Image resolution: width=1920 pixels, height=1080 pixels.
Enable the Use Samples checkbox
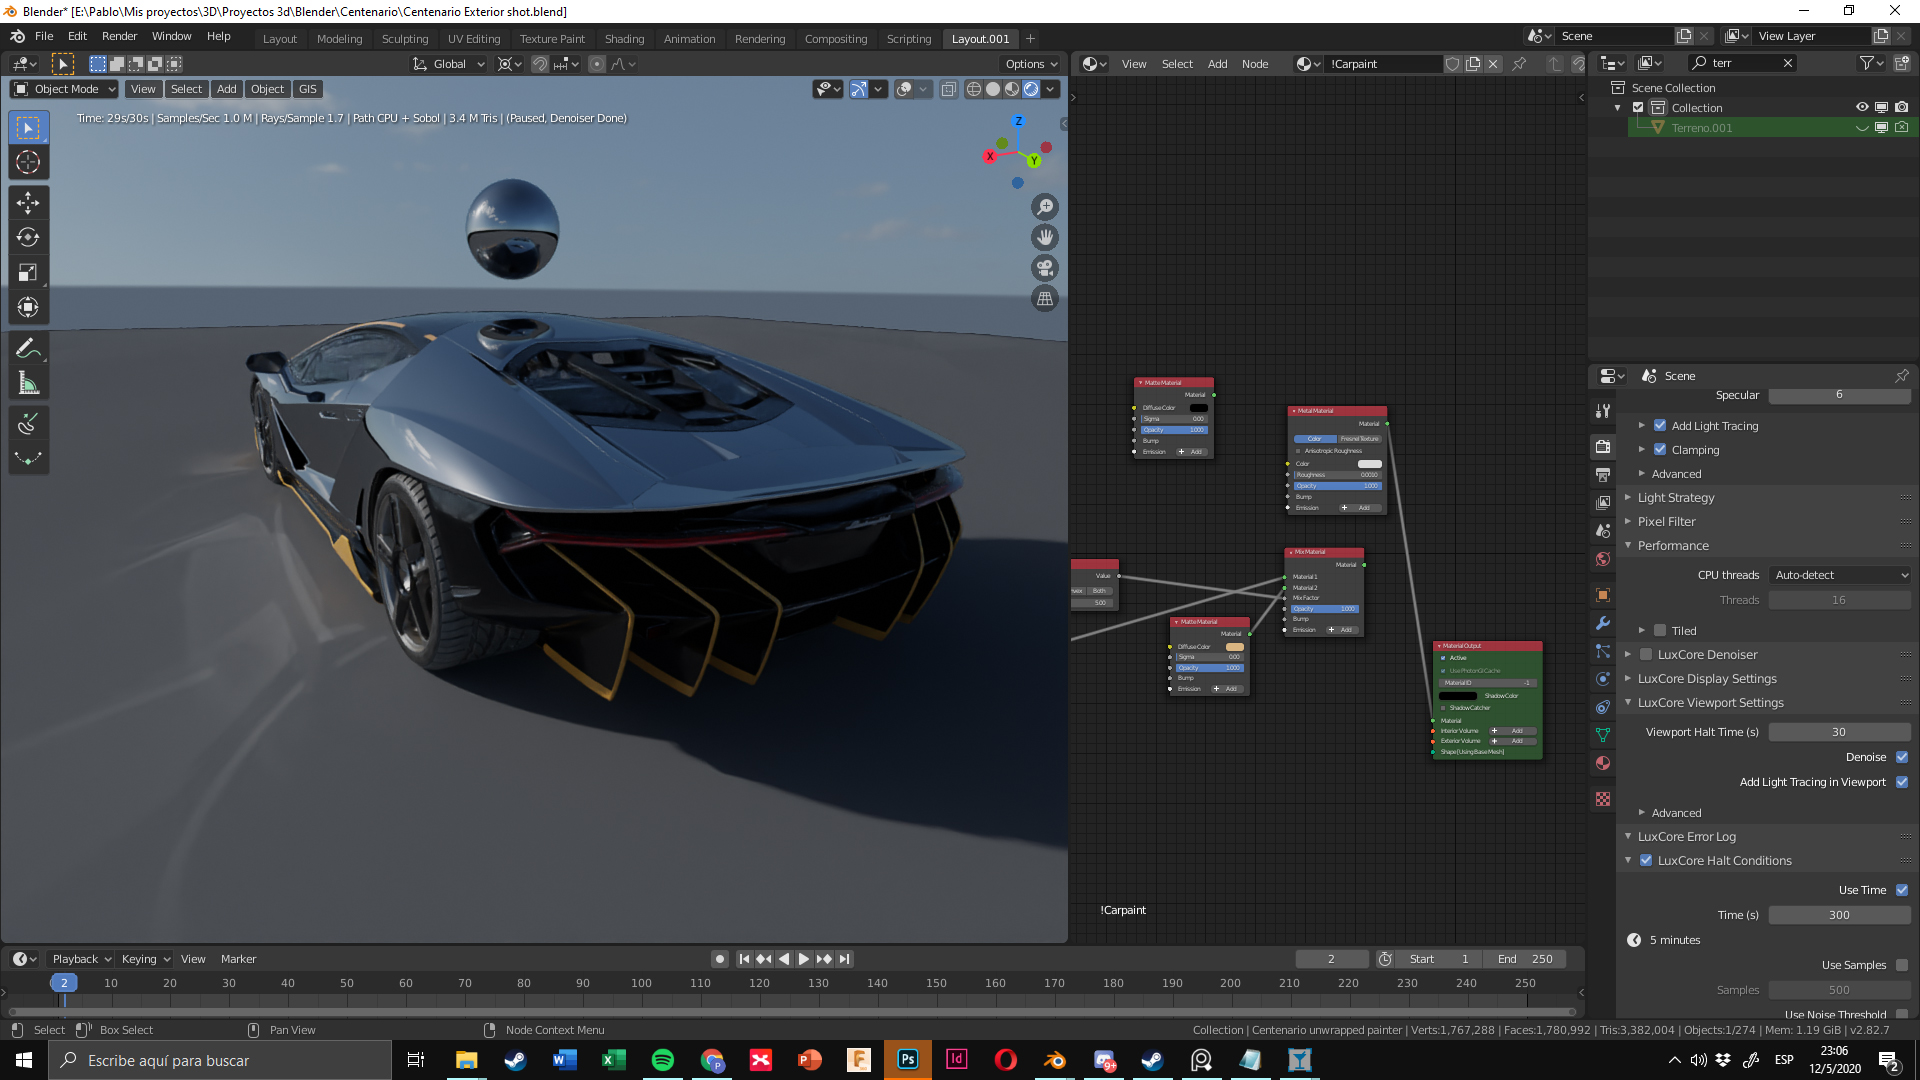click(x=1902, y=965)
